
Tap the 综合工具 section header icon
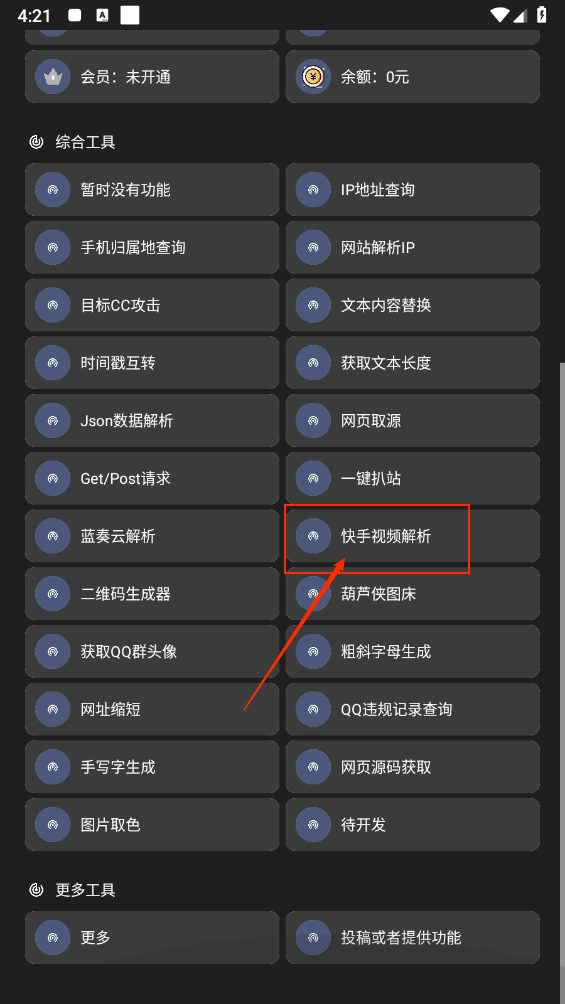click(37, 142)
